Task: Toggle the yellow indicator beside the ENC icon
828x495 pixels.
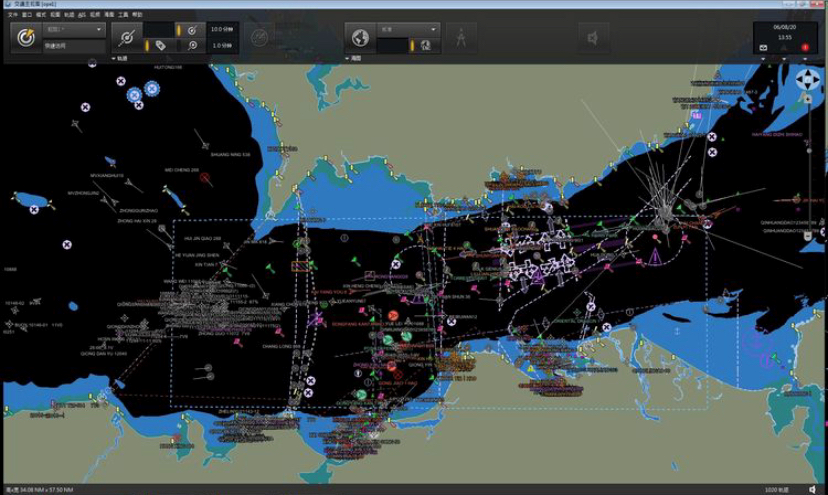Action: tap(412, 46)
